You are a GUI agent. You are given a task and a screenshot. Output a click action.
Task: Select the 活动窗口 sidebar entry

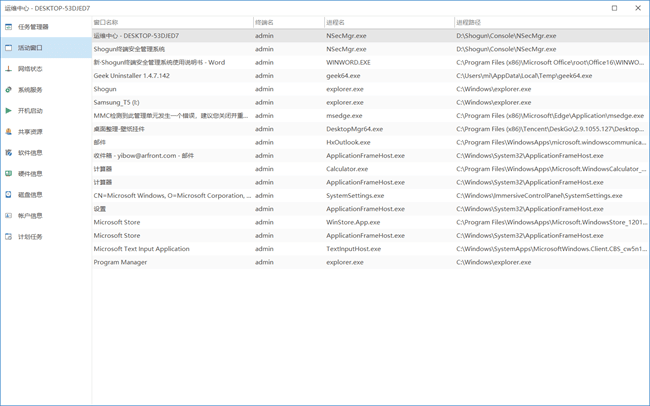[30, 48]
